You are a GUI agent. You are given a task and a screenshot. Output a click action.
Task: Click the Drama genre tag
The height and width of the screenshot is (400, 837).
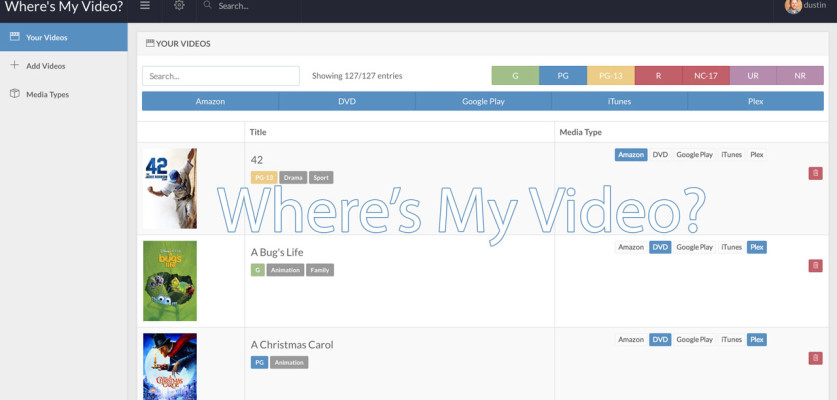point(293,177)
